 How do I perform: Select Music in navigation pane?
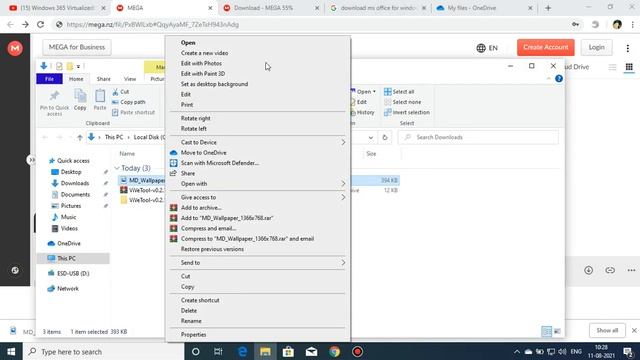point(68,217)
